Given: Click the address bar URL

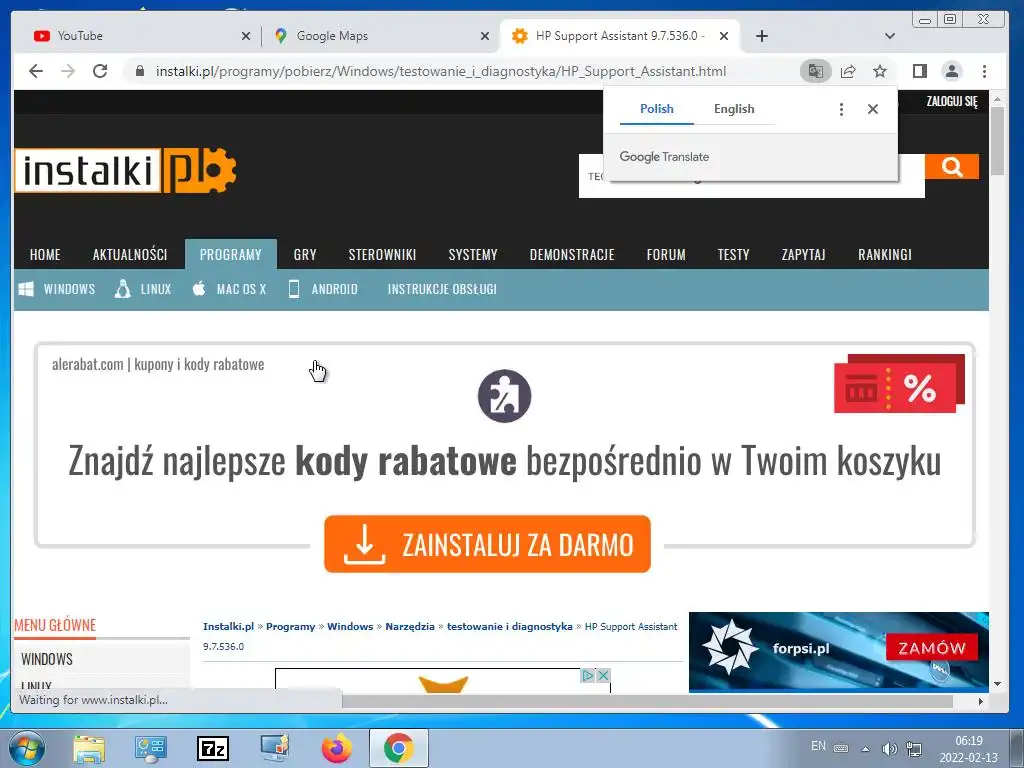Looking at the screenshot, I should 441,71.
